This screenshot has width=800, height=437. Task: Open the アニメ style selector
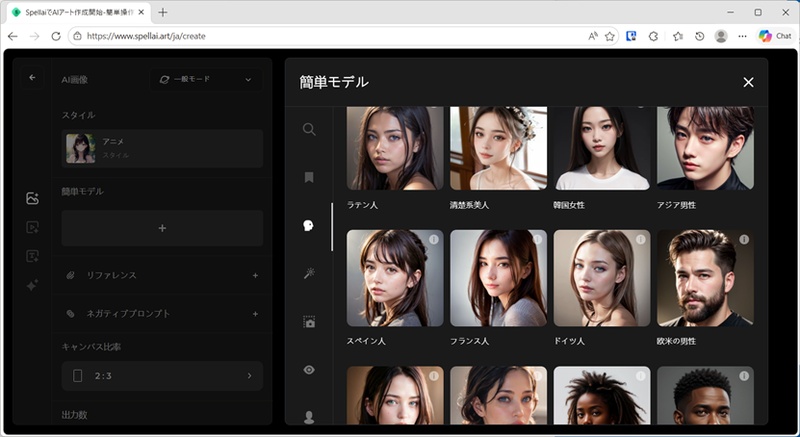pos(162,148)
